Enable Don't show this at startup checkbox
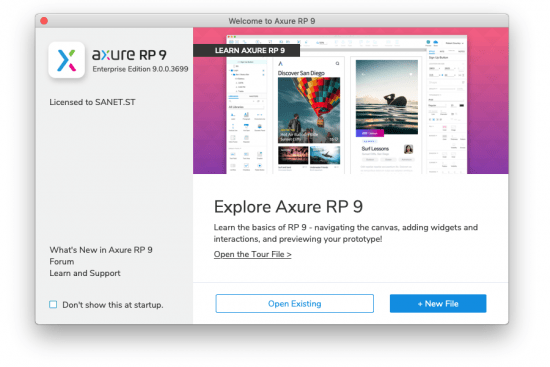The image size is (550, 367). click(x=53, y=304)
